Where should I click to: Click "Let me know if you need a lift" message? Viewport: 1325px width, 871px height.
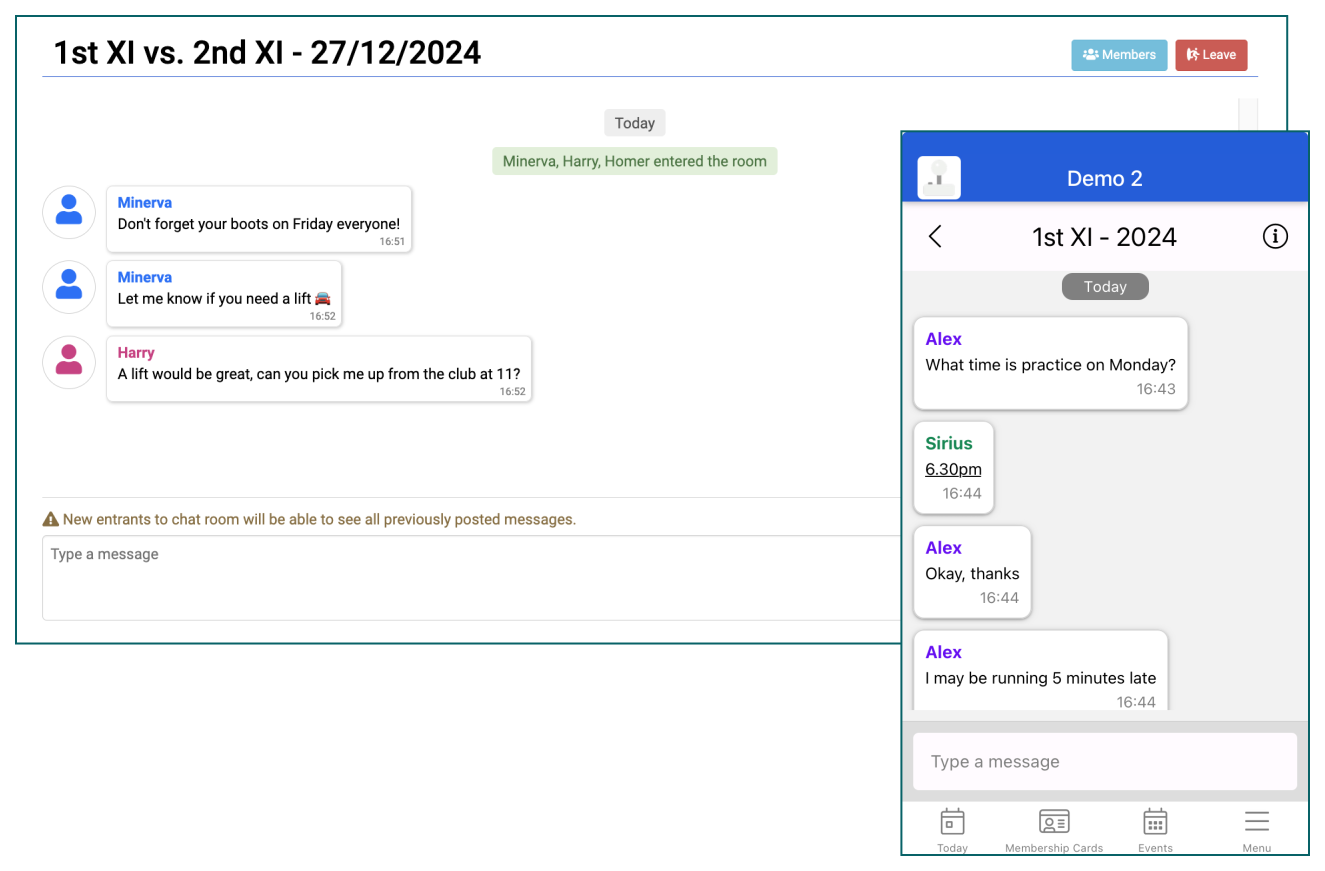[224, 294]
